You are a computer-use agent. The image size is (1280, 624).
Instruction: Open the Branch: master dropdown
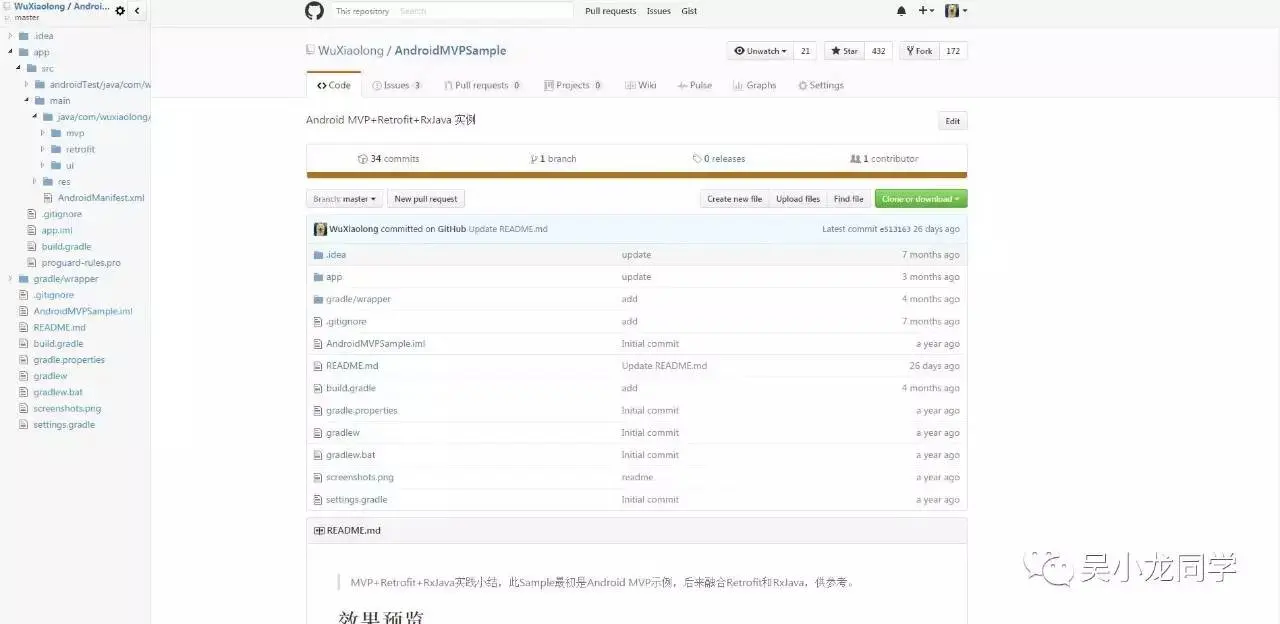point(344,199)
